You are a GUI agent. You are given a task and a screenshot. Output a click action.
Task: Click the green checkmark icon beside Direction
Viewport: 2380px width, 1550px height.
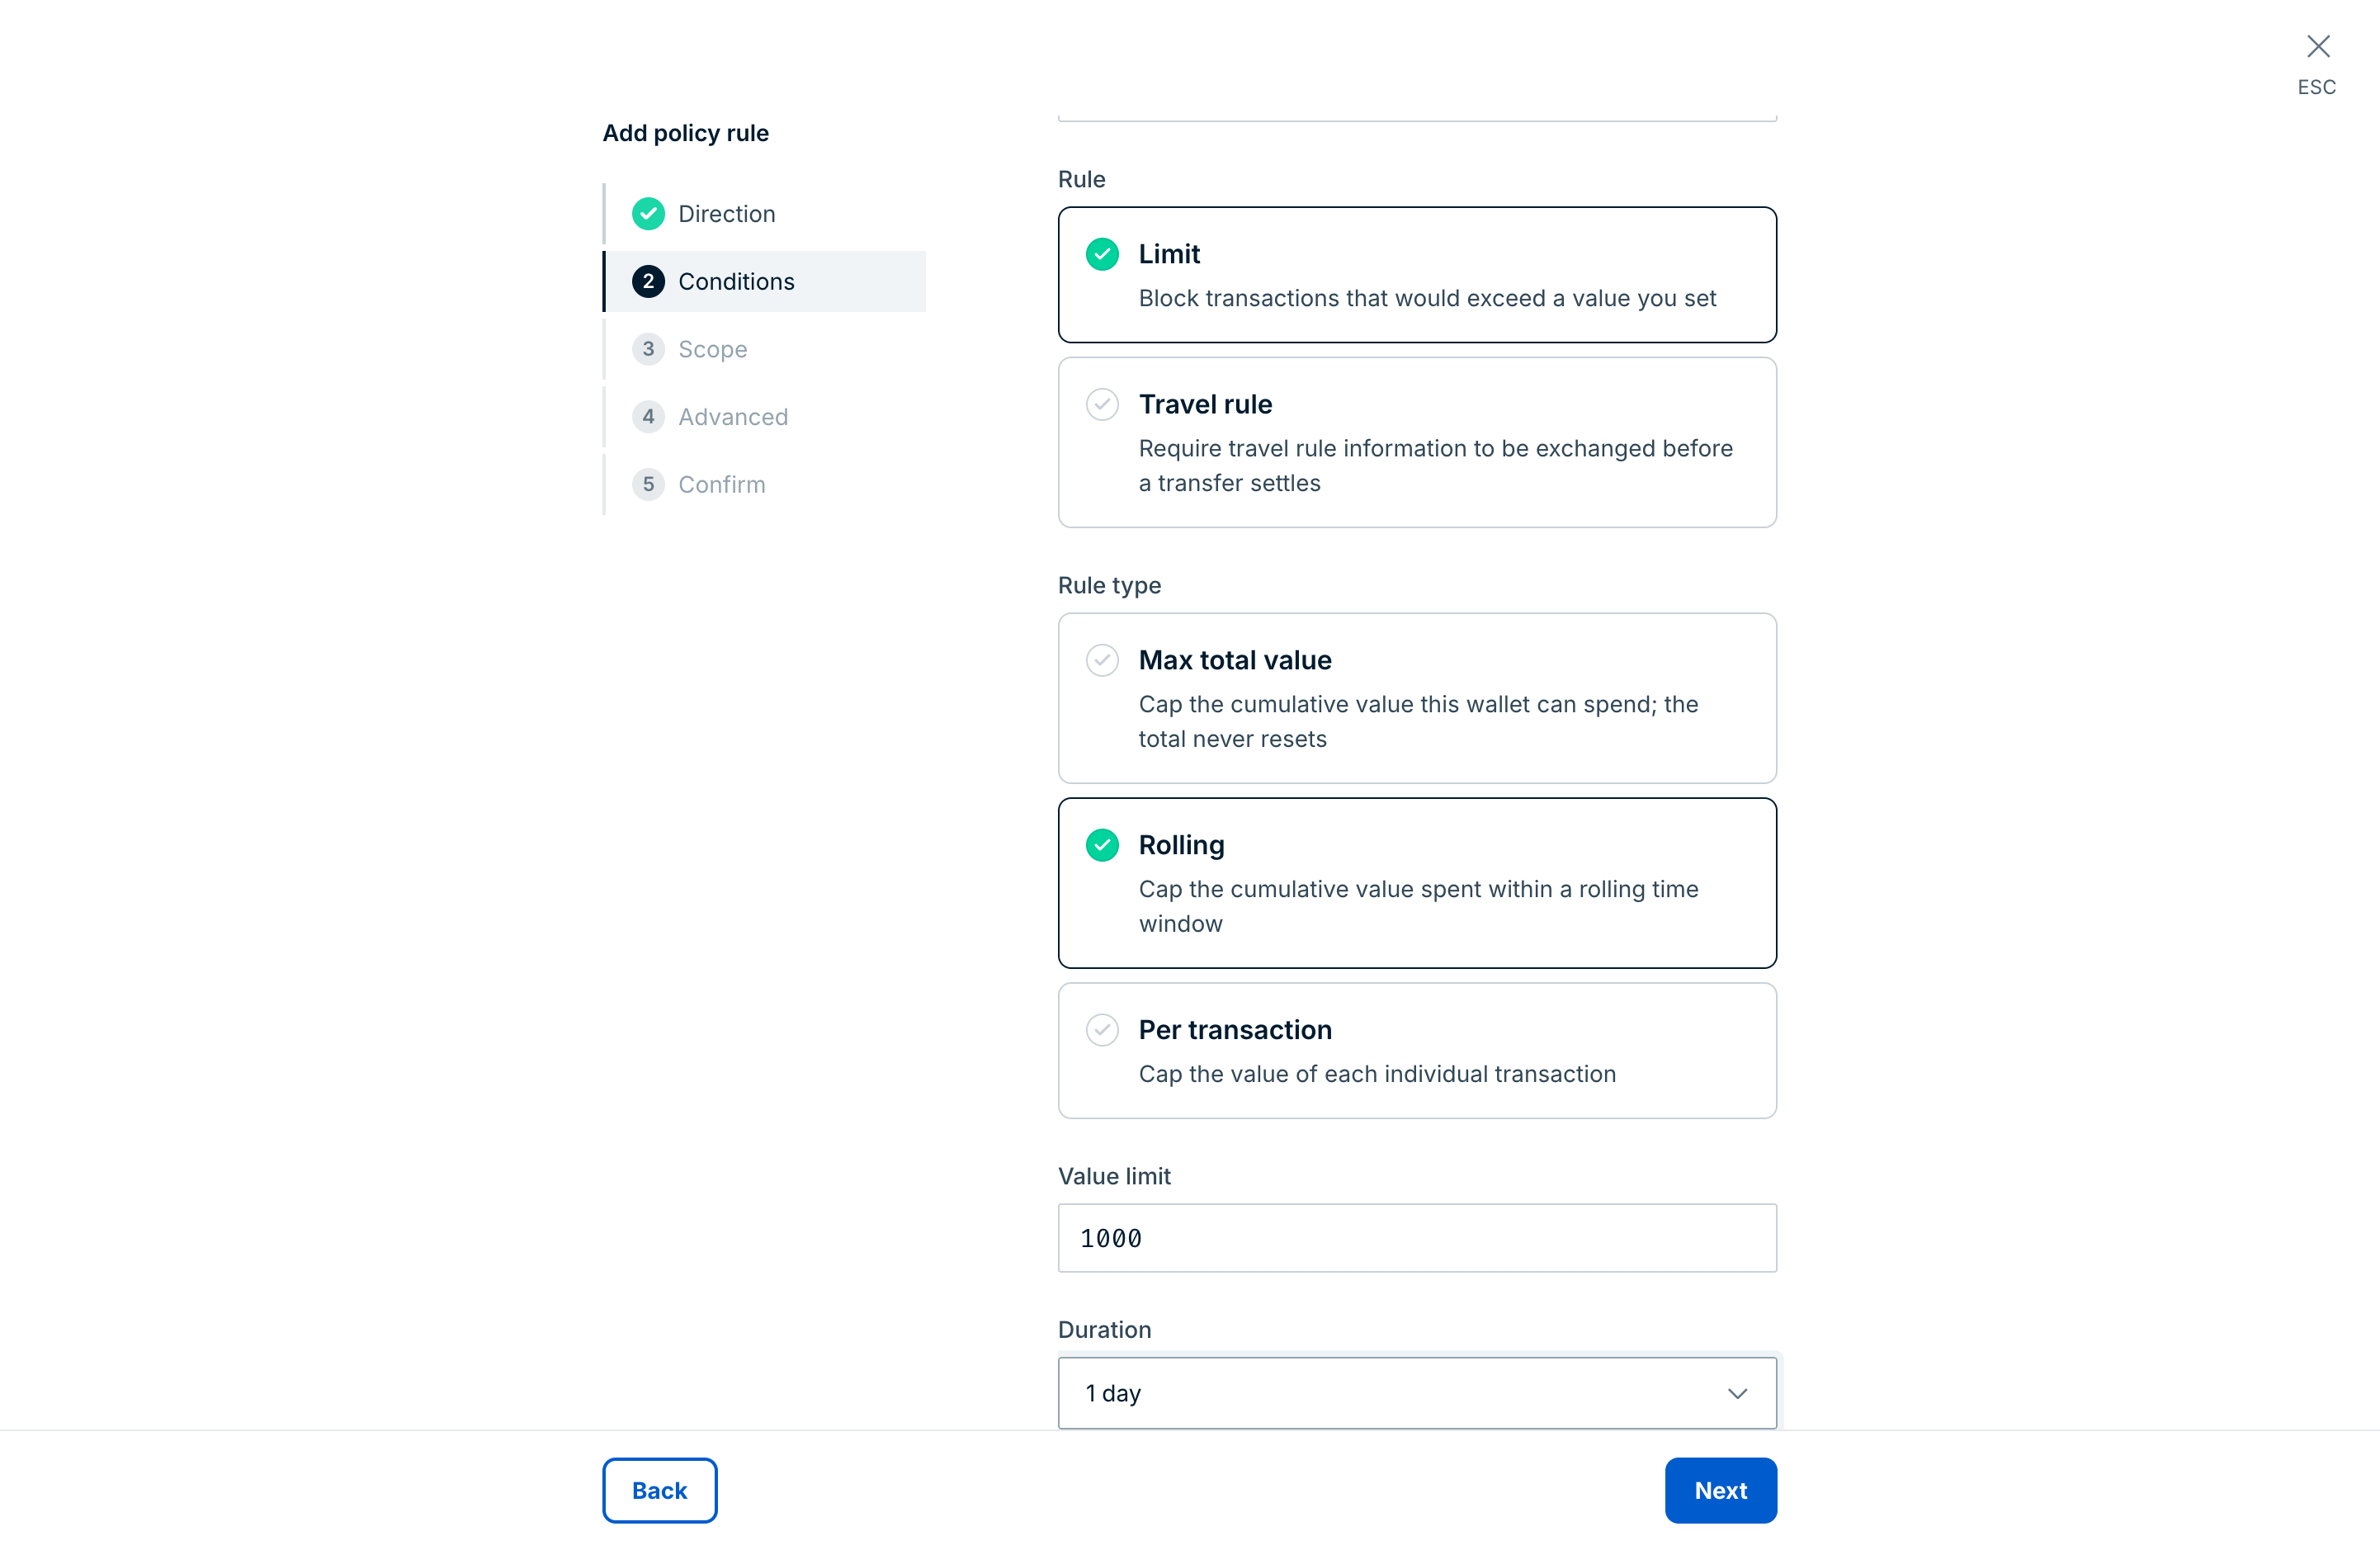tap(648, 214)
